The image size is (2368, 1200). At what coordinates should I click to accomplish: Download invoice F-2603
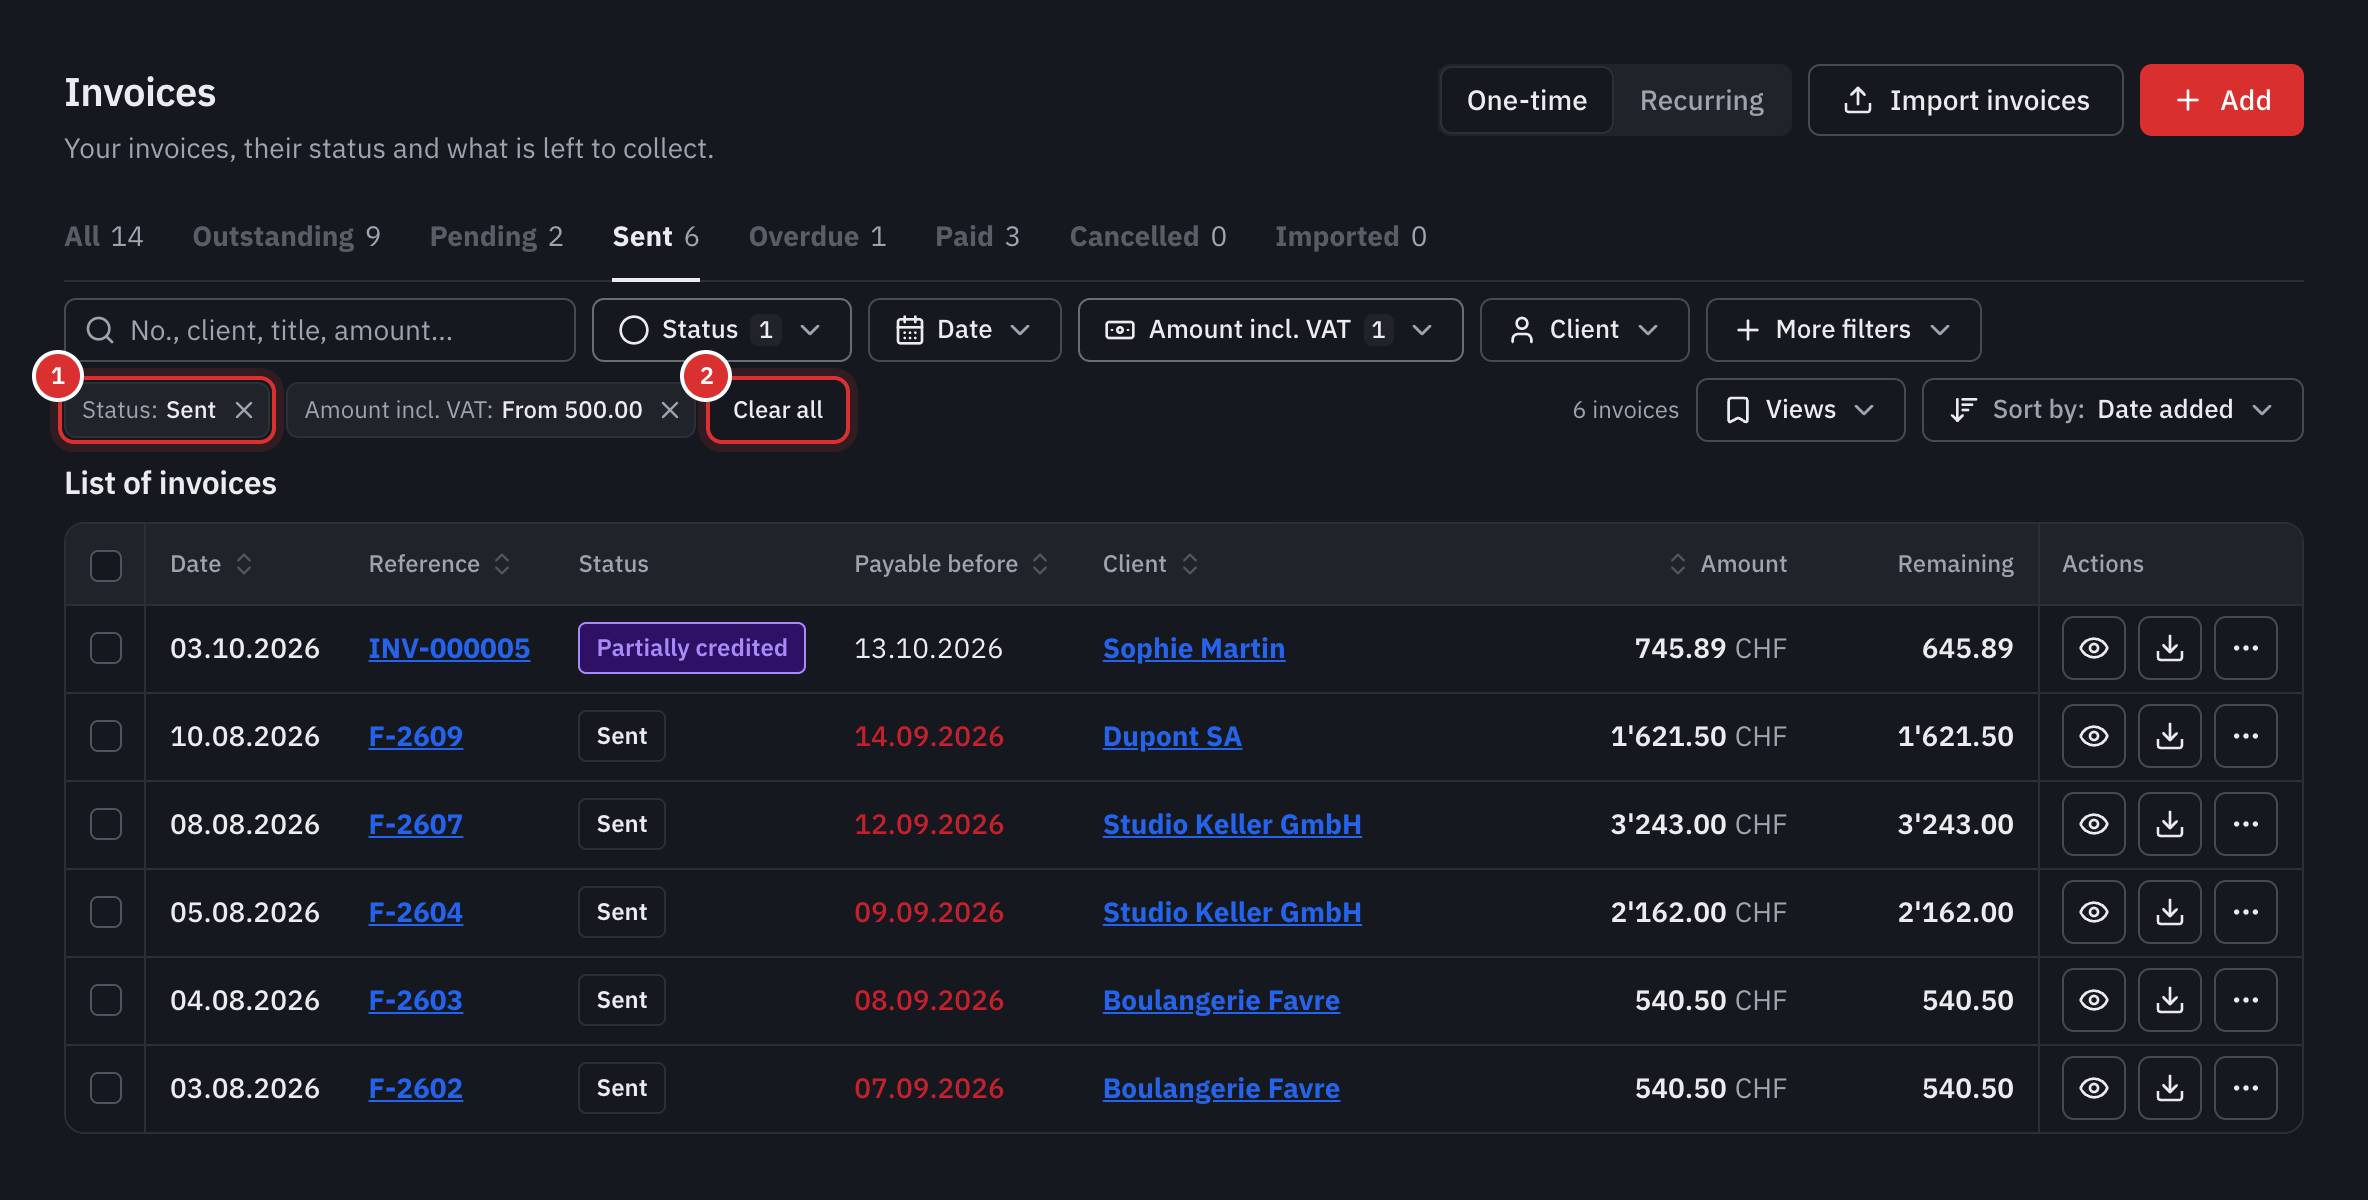tap(2169, 1000)
